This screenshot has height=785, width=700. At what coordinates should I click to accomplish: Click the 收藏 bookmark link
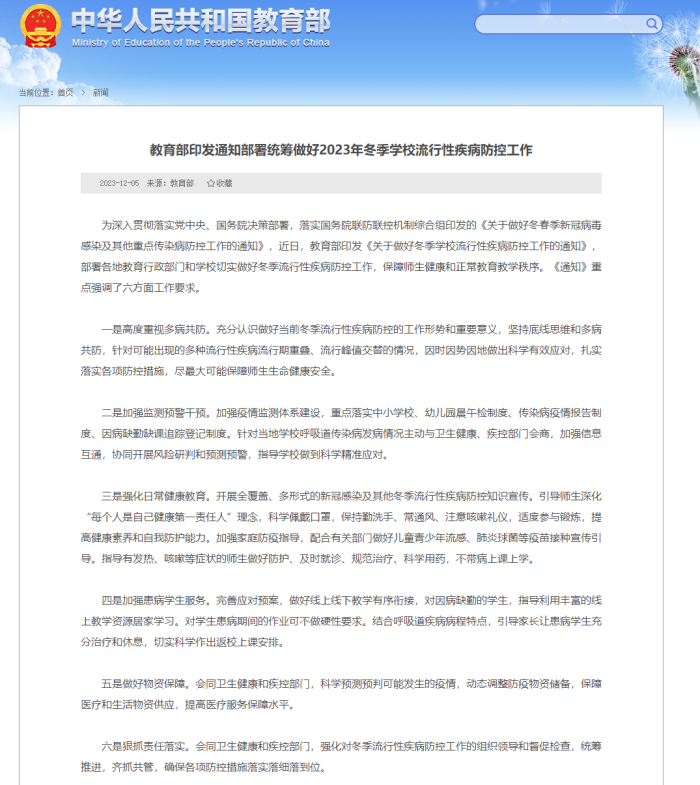coord(224,183)
